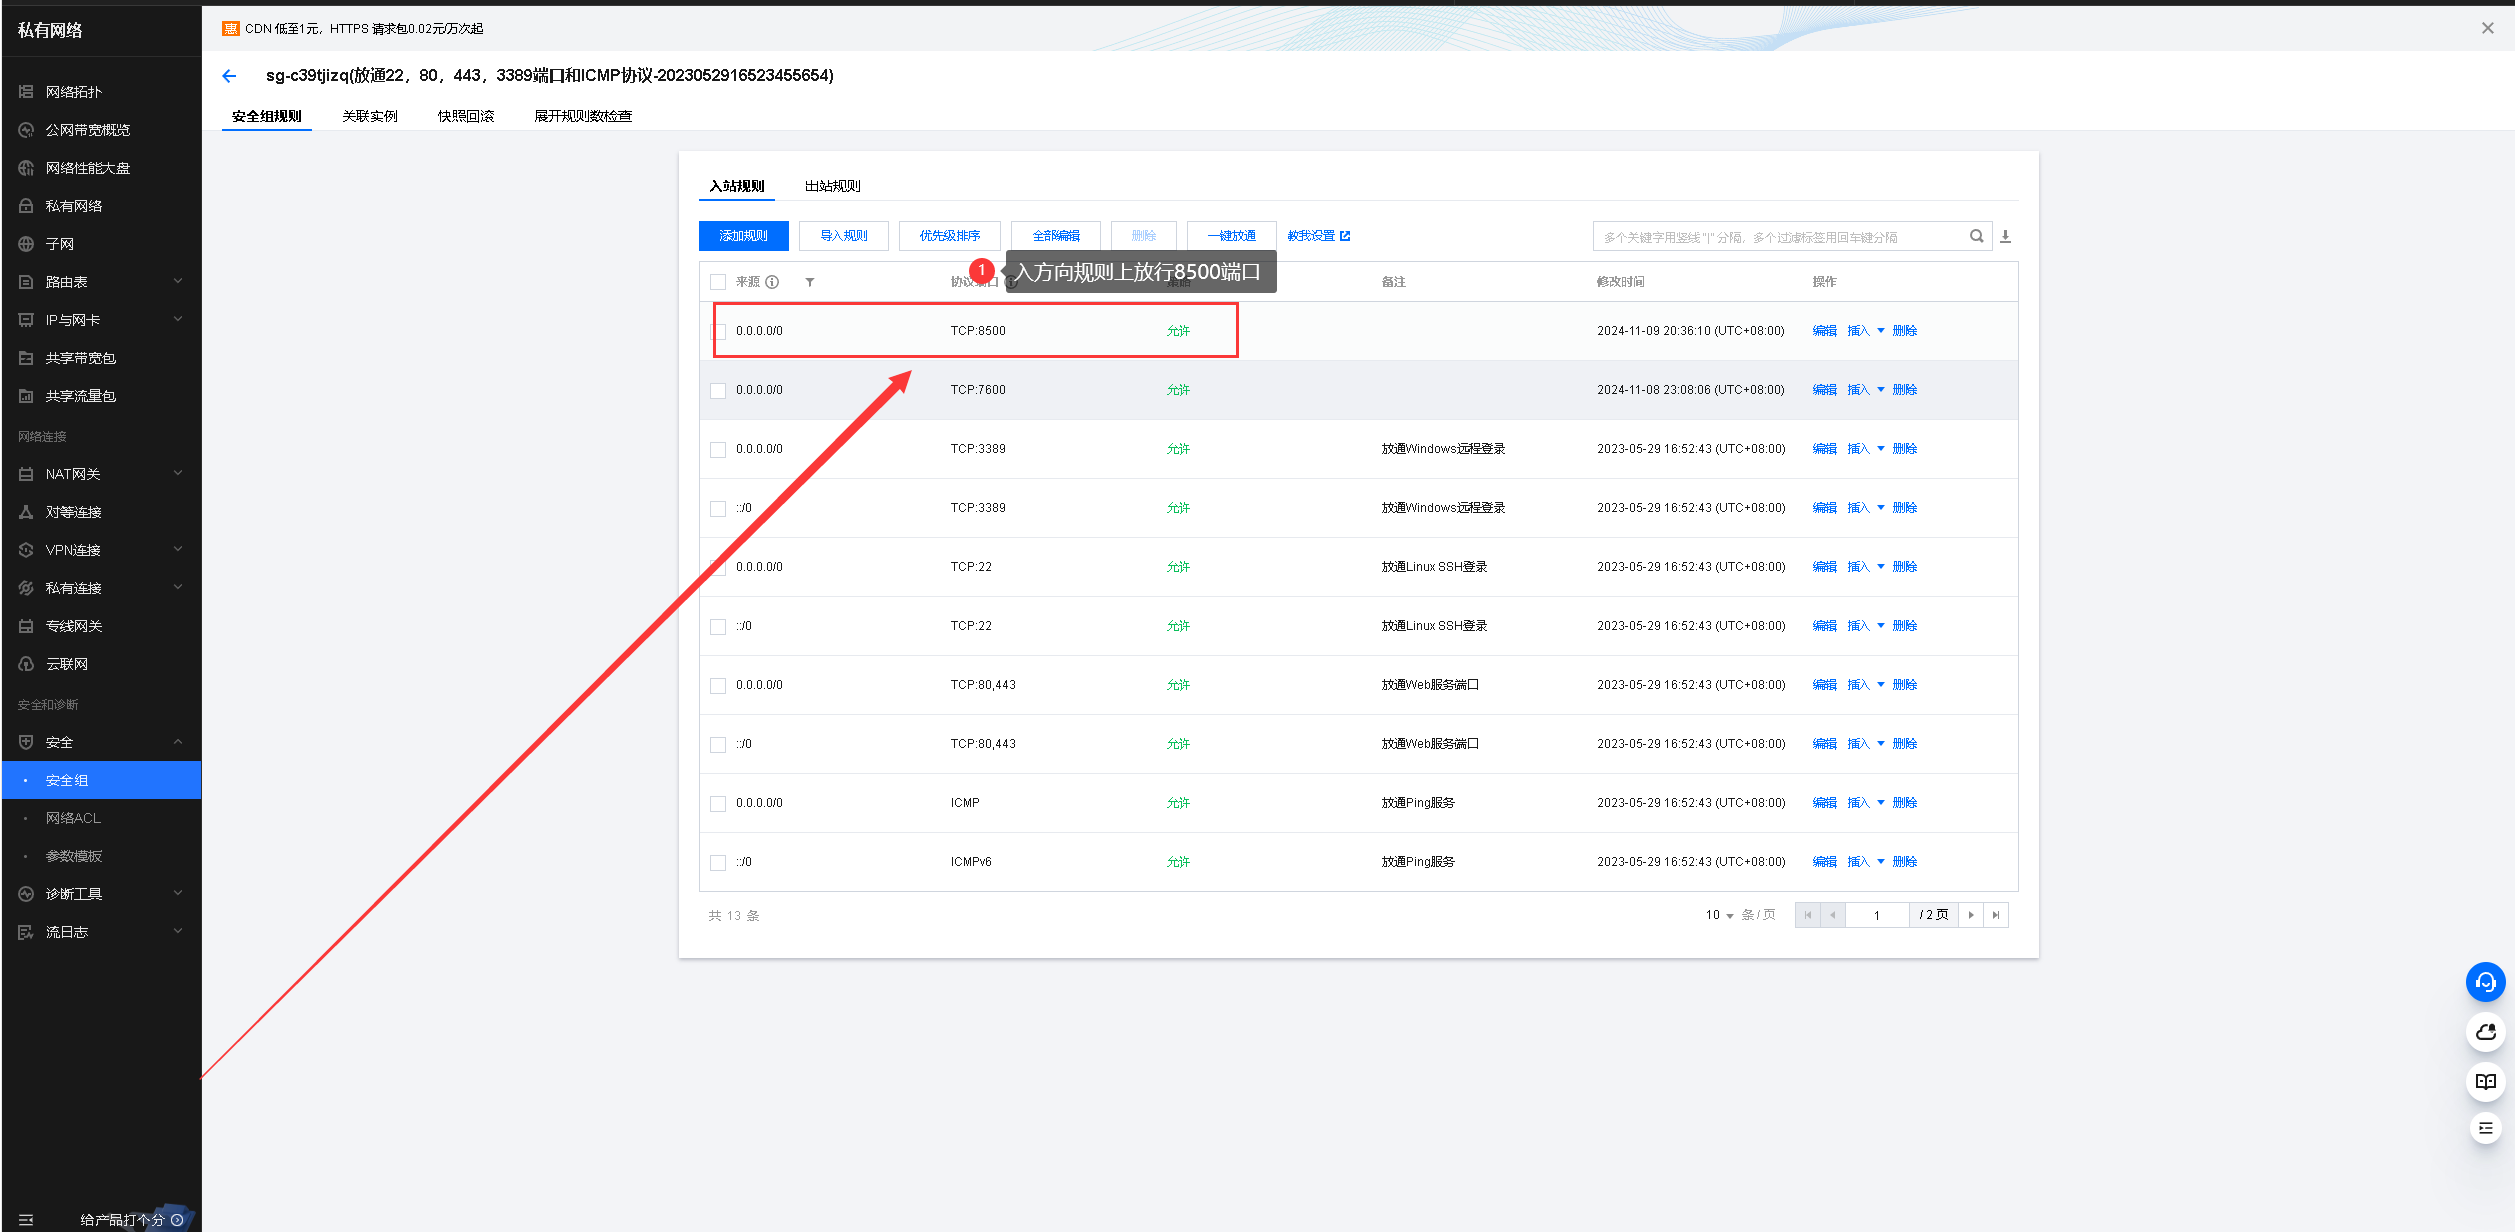Screen dimensions: 2515x1232
Task: Toggle the select-all checkbox in table header
Action: point(718,282)
